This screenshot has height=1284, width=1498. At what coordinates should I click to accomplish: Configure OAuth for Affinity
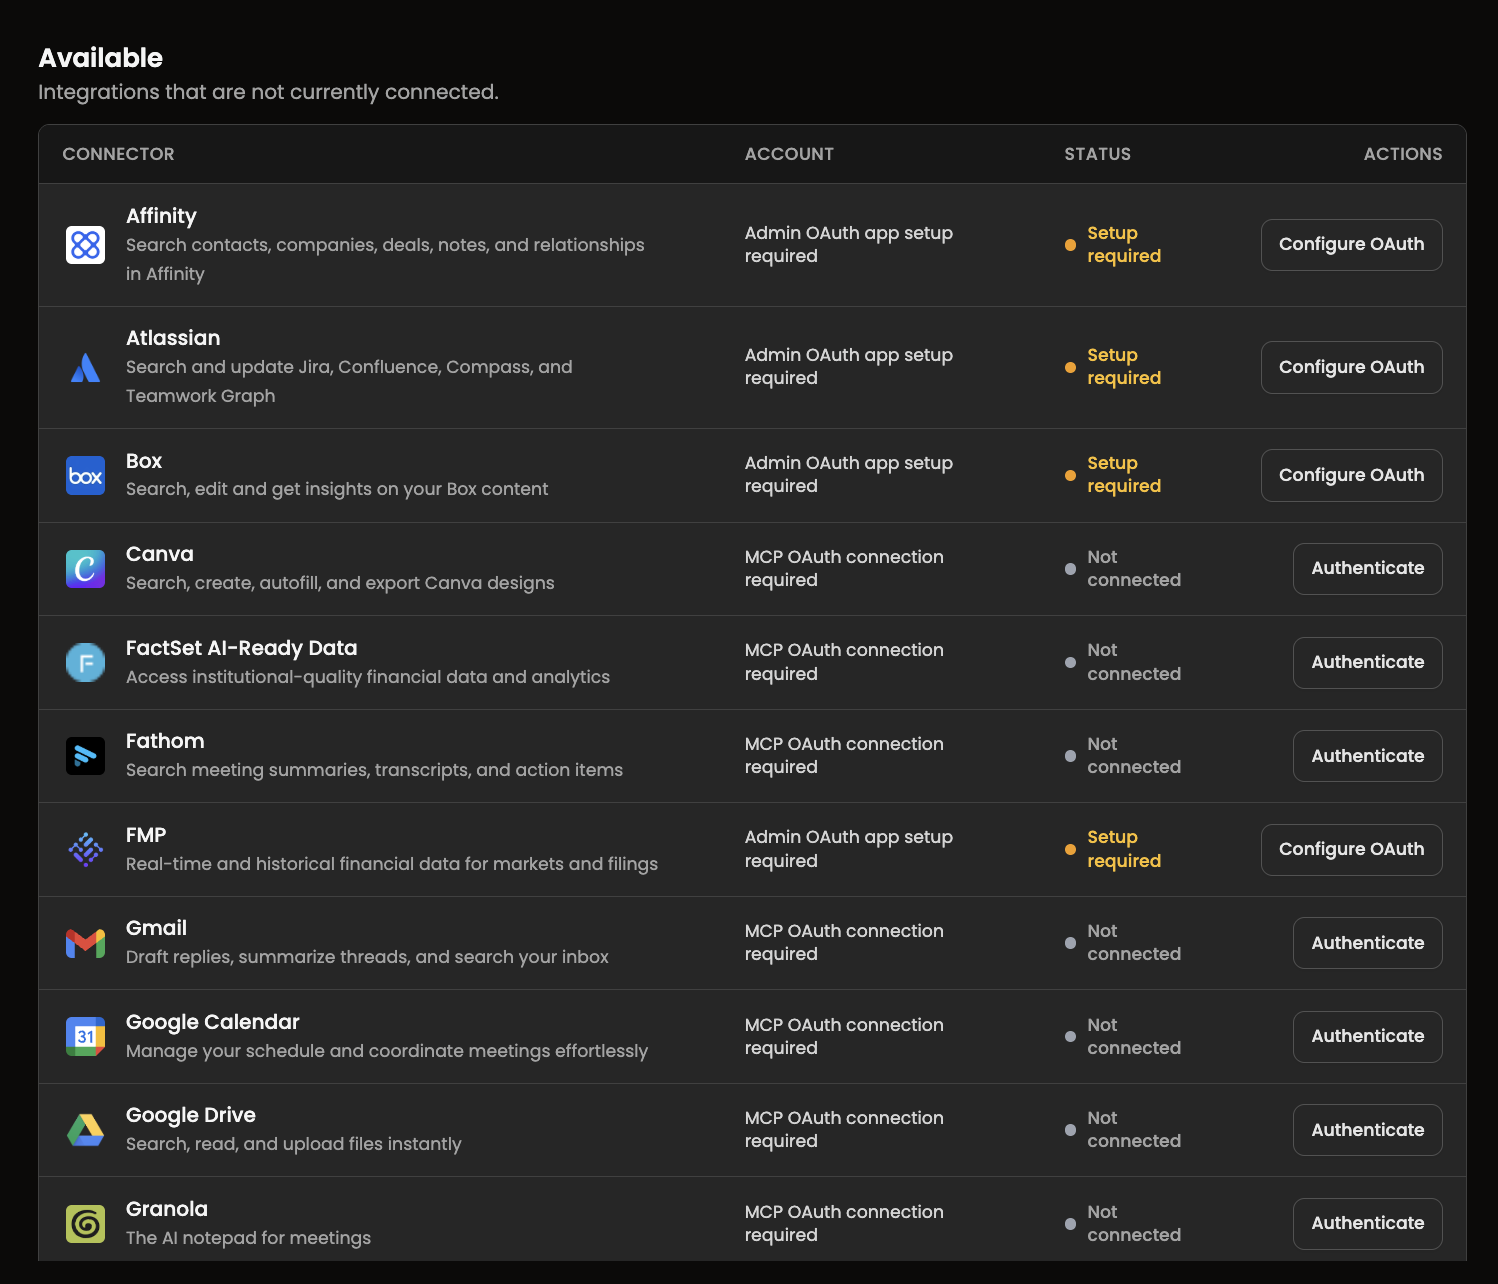[1351, 245]
